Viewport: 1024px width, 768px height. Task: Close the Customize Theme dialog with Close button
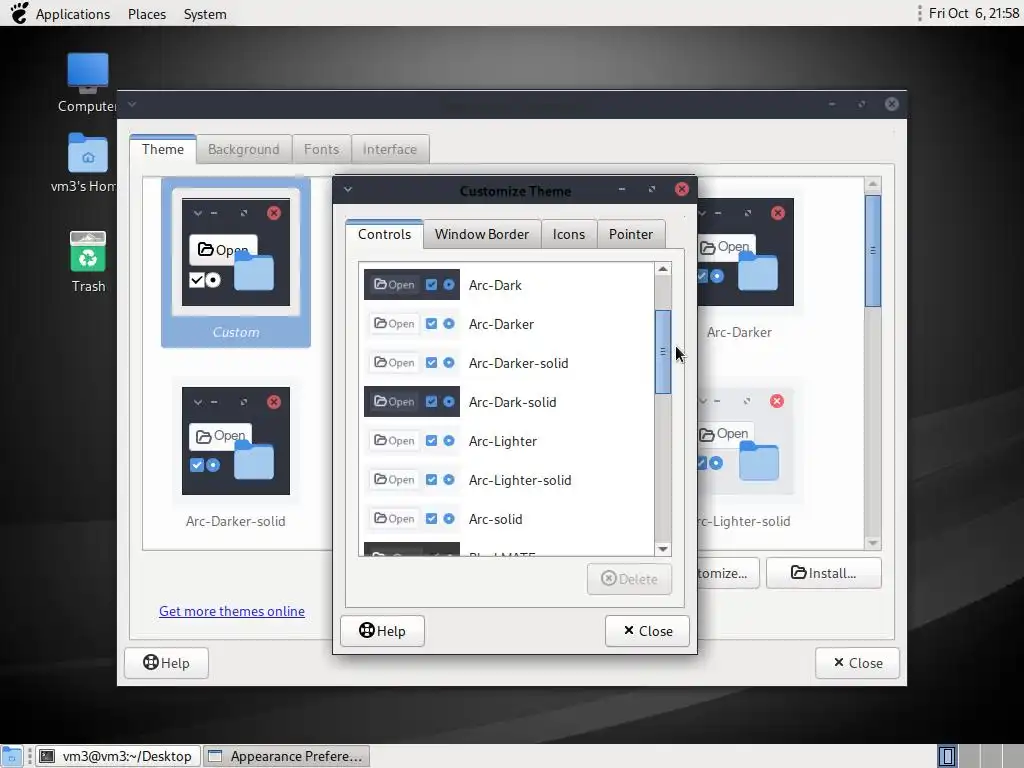(647, 631)
